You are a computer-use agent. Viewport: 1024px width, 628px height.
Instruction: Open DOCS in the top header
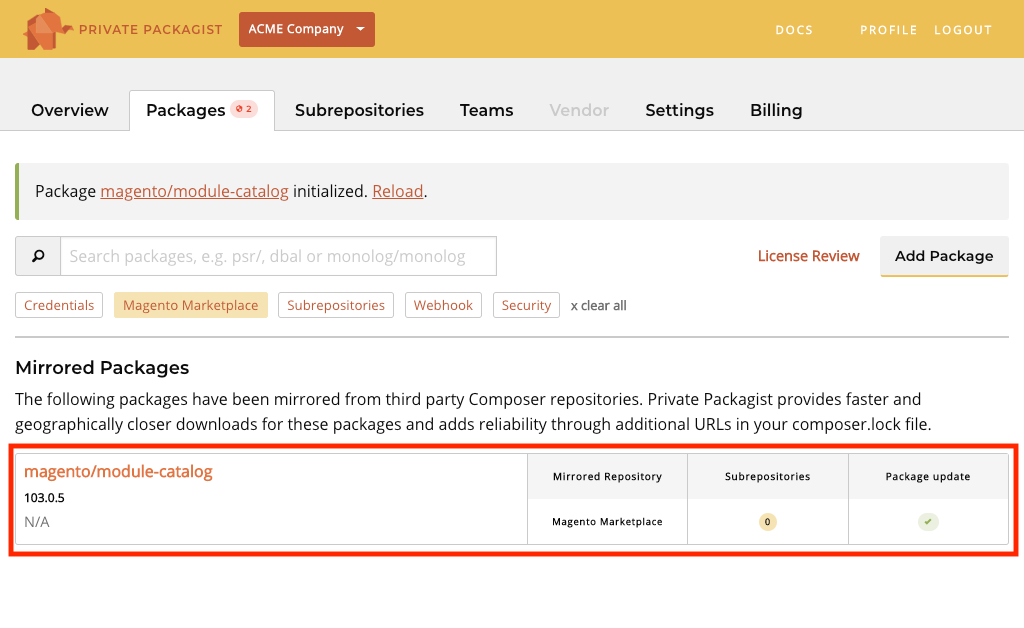(794, 30)
